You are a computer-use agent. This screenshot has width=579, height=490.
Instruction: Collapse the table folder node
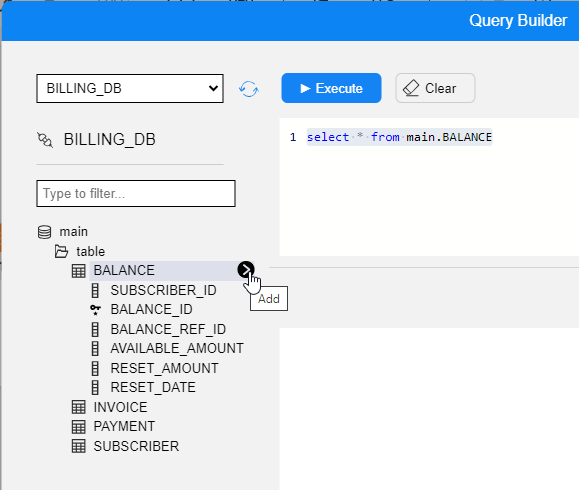[x=90, y=251]
